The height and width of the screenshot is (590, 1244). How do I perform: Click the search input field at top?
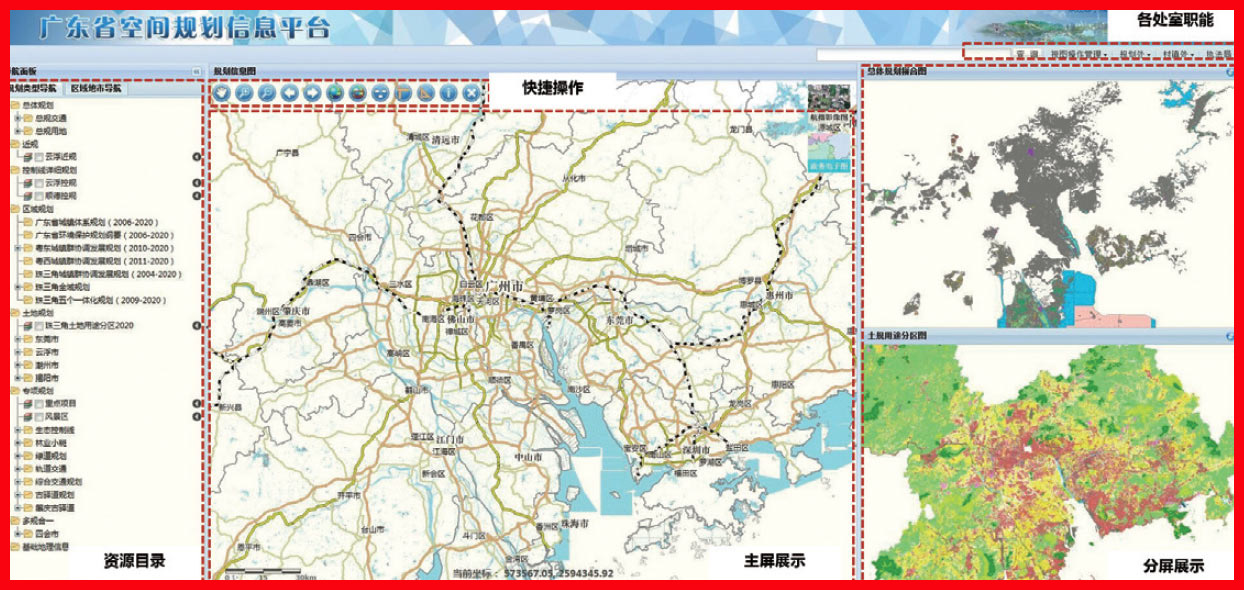pyautogui.click(x=888, y=55)
